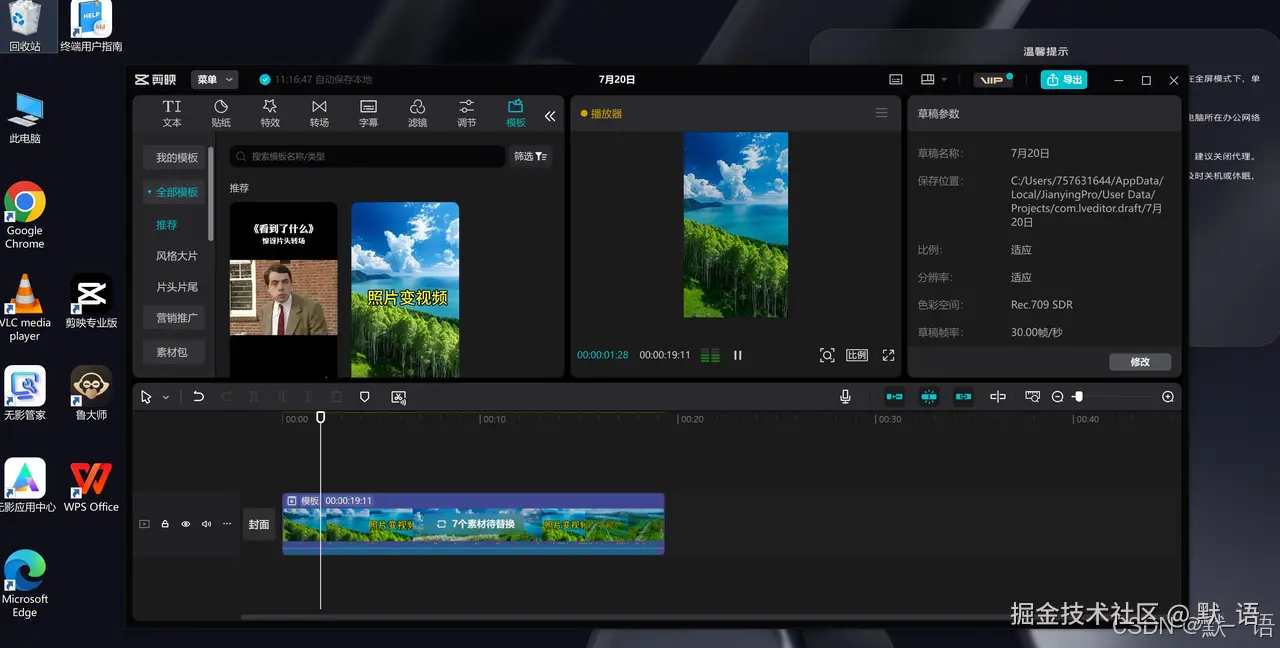Click the undo arrow in timeline toolbar

coord(198,397)
